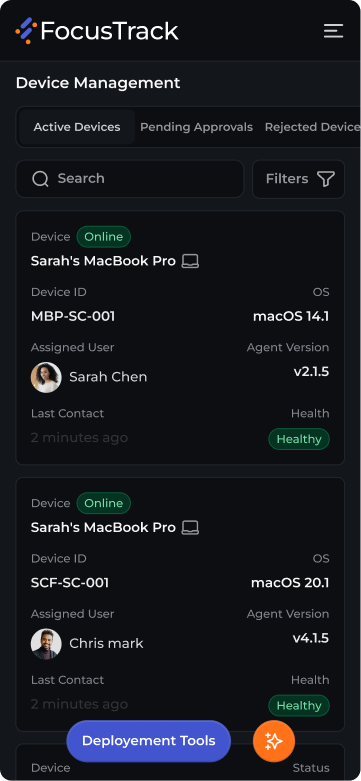Focus the Search input field
Image resolution: width=361 pixels, height=781 pixels.
[130, 179]
